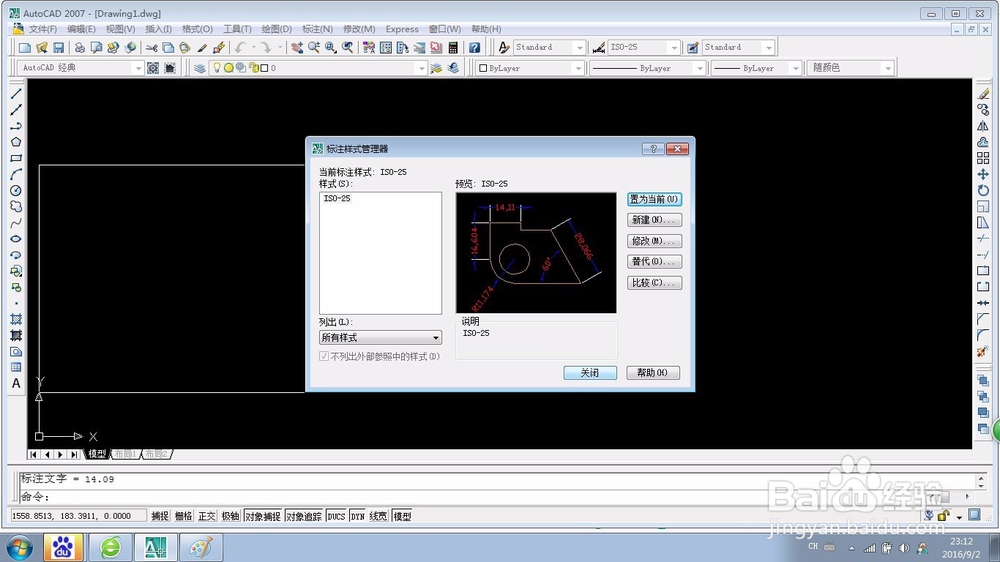Toggle 栅格 grid display in status bar
The width and height of the screenshot is (1000, 562).
184,516
